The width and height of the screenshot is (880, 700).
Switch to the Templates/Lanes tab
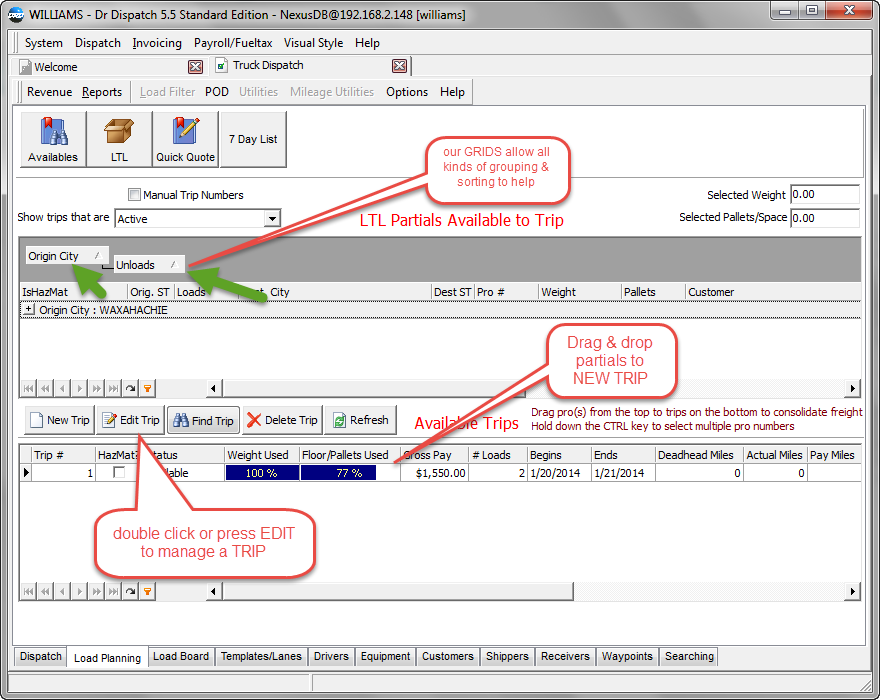261,656
